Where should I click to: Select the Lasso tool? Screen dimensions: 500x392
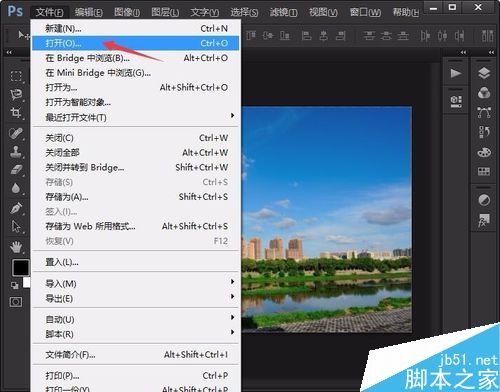16,94
